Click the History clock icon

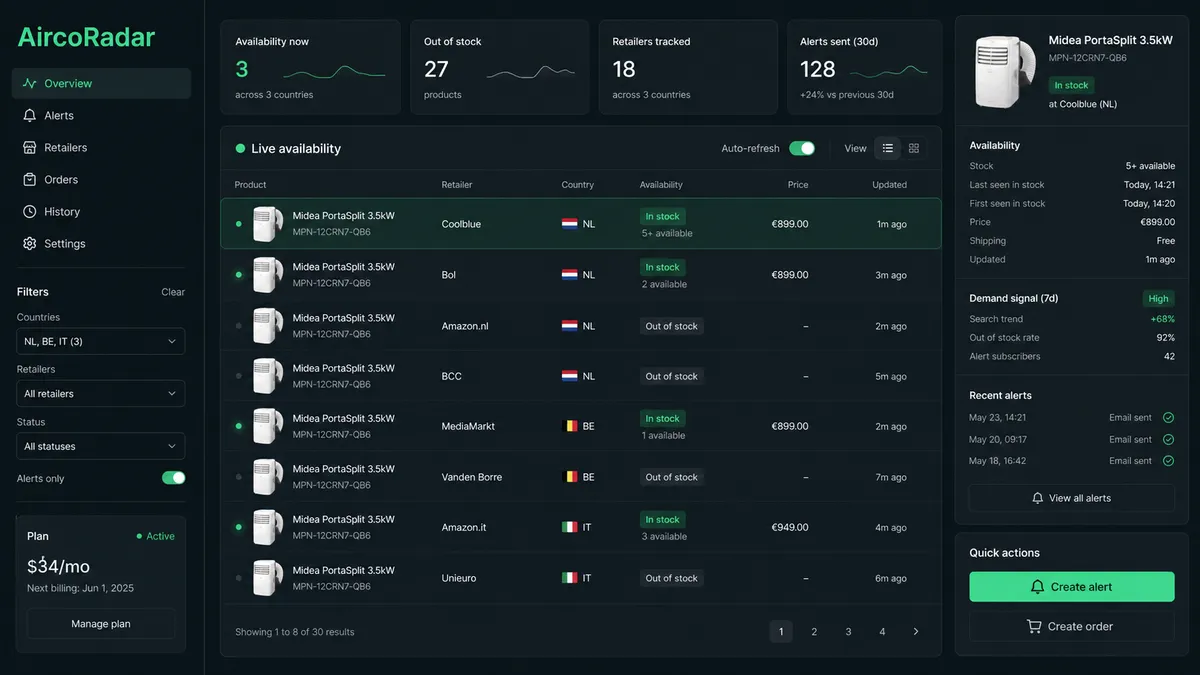pyautogui.click(x=30, y=211)
